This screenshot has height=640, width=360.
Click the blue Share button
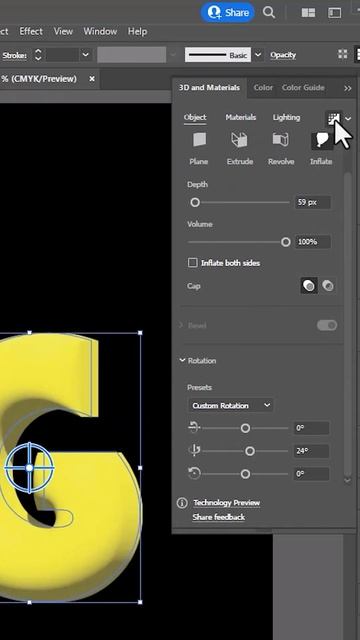coord(227,13)
